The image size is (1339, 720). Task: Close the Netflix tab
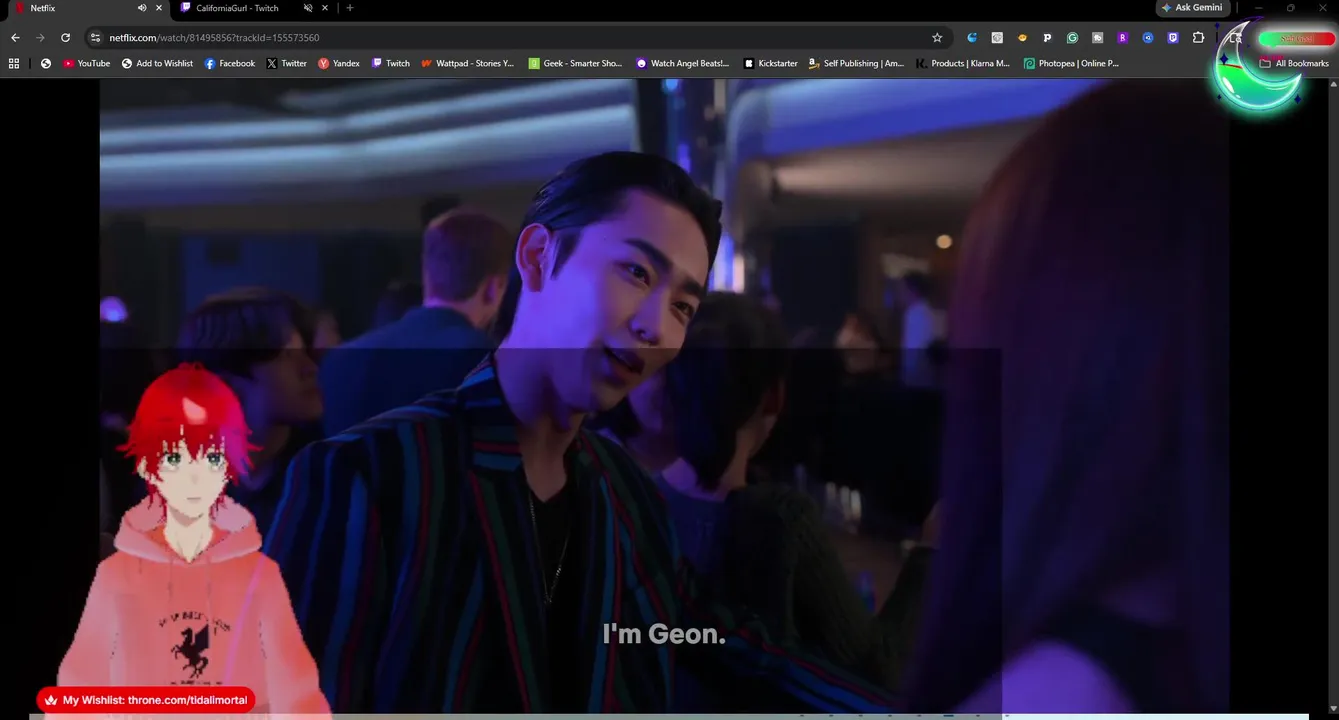click(158, 8)
